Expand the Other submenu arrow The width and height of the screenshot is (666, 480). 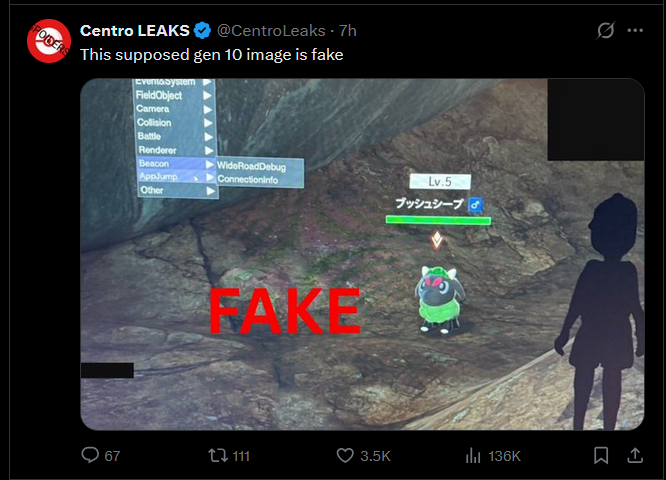210,191
